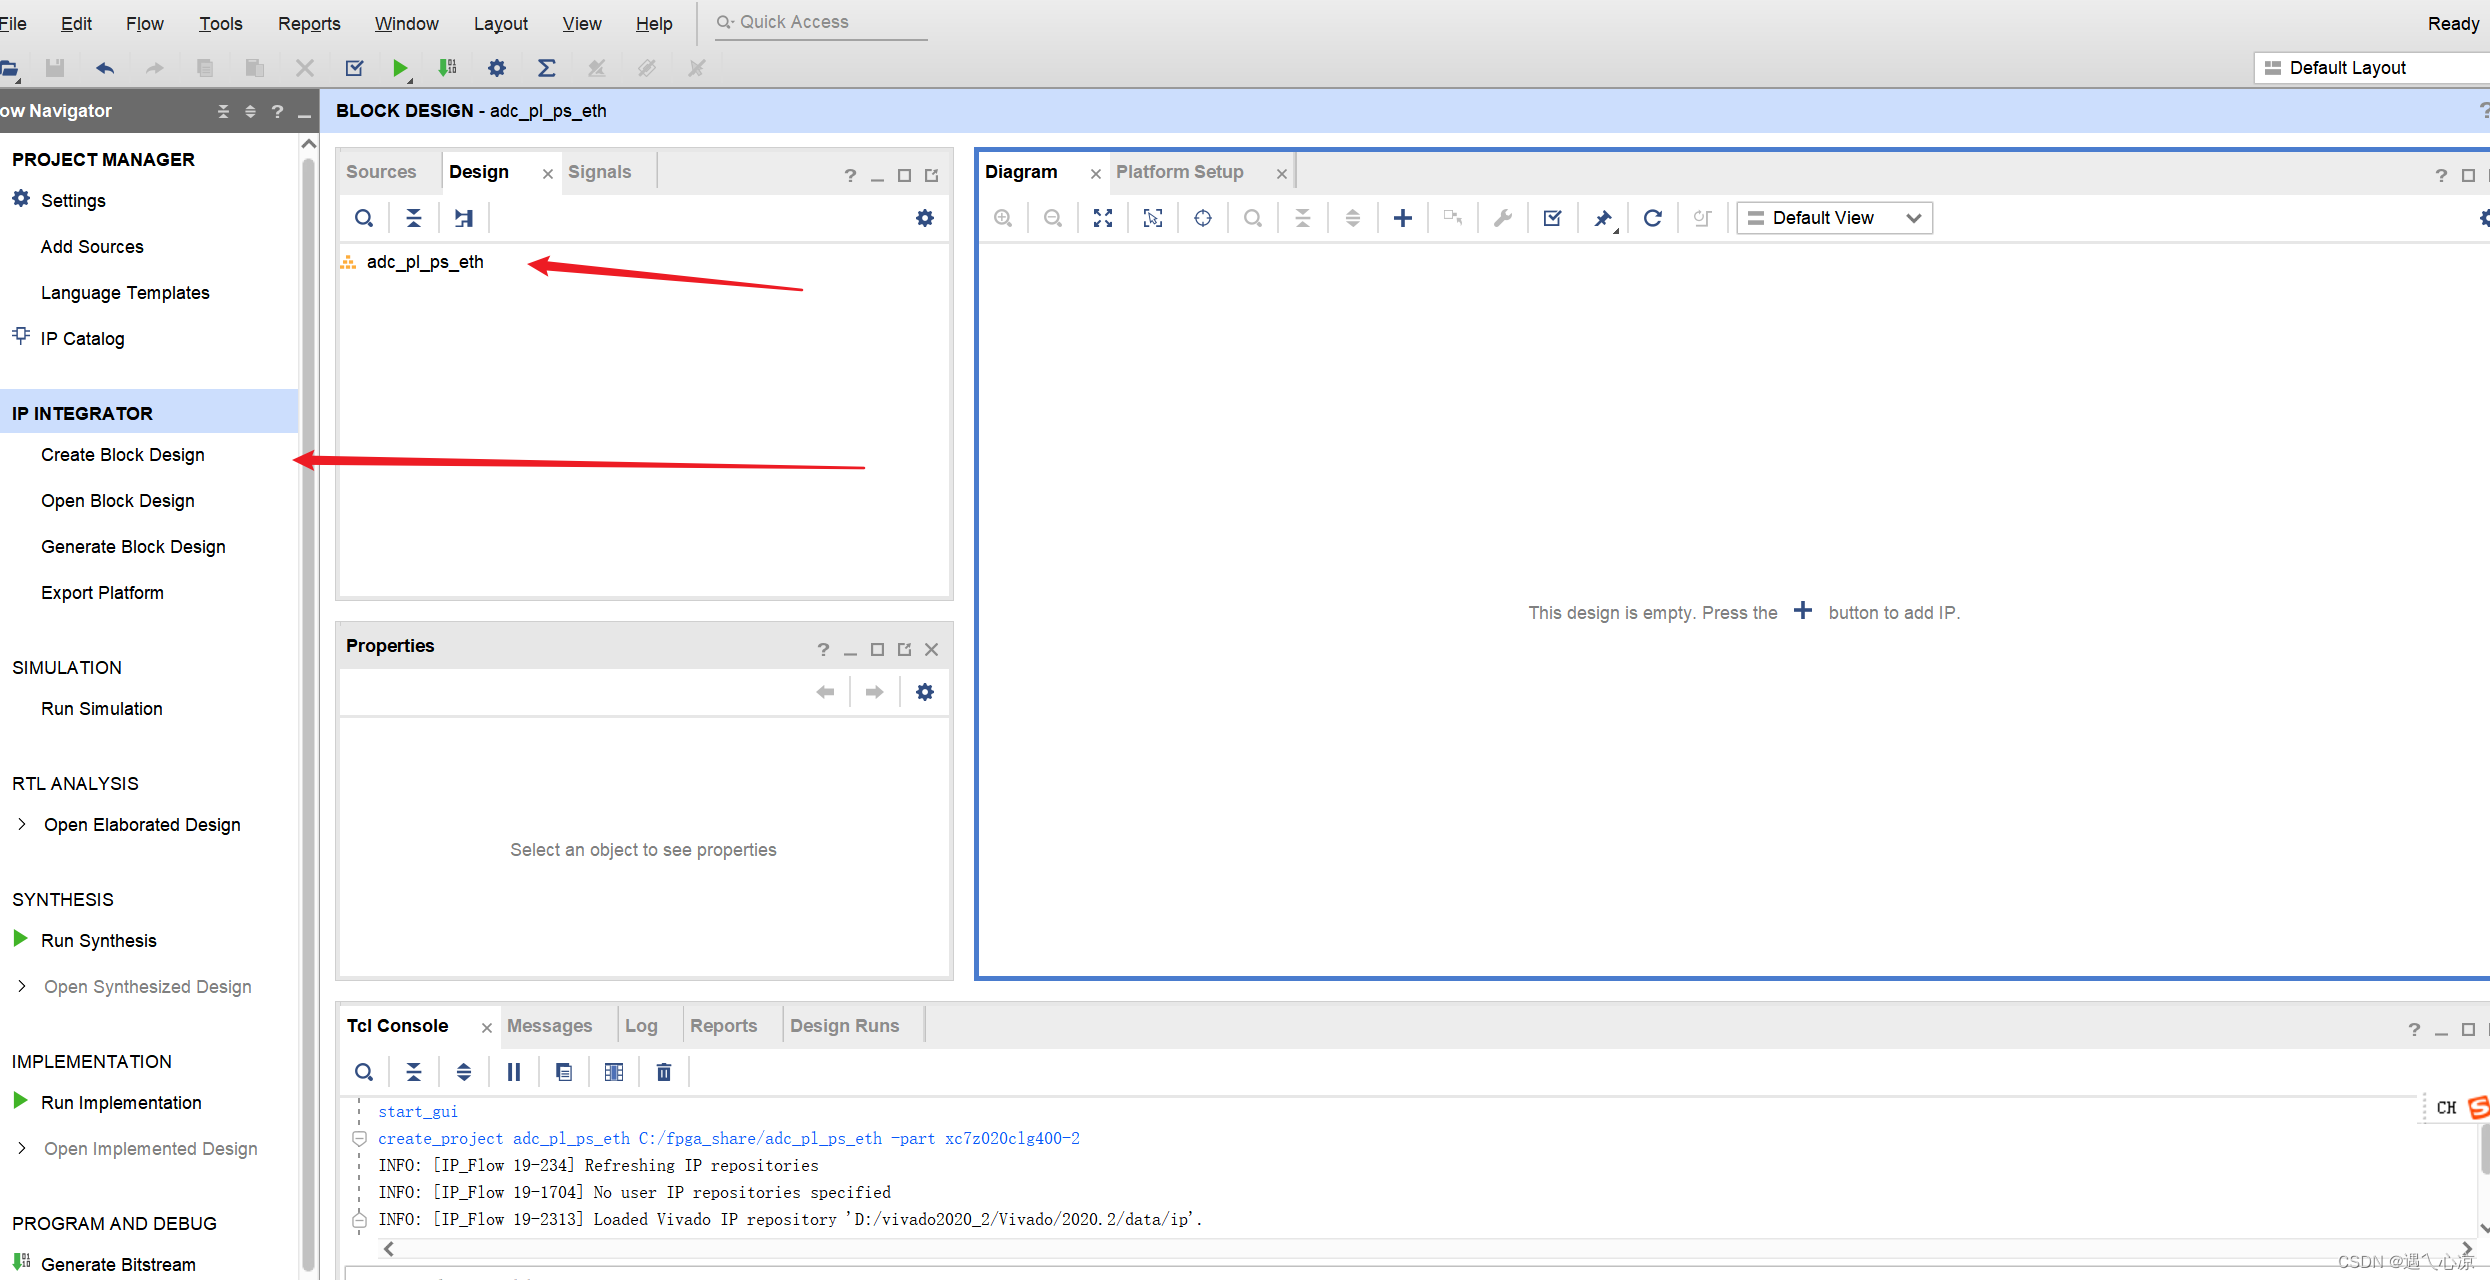Click the Add IP plus button in Diagram toolbar
2490x1280 pixels.
click(1403, 218)
